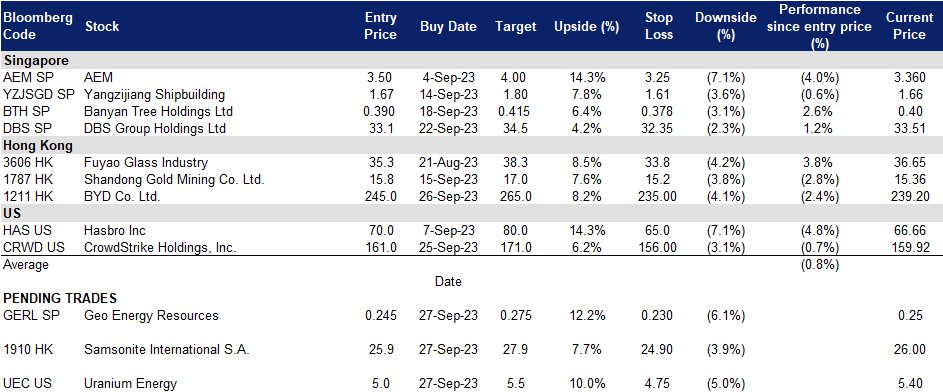The image size is (943, 392).
Task: Select the Singapore section row
Action: click(x=472, y=60)
